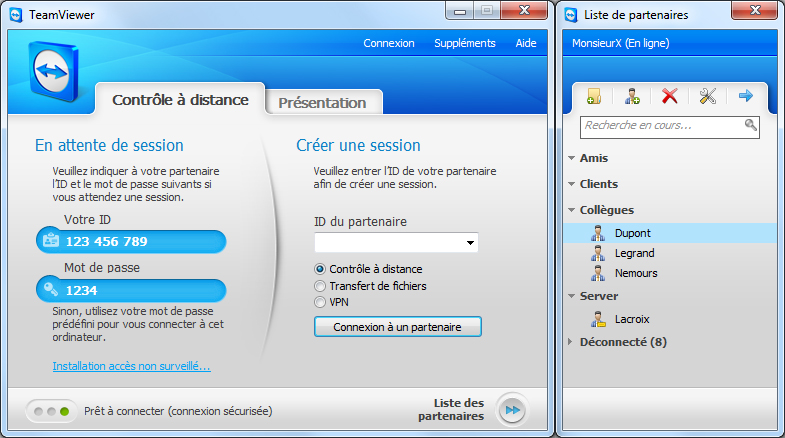Select Legrand in the partner list
This screenshot has height=438, width=785.
tap(670, 253)
